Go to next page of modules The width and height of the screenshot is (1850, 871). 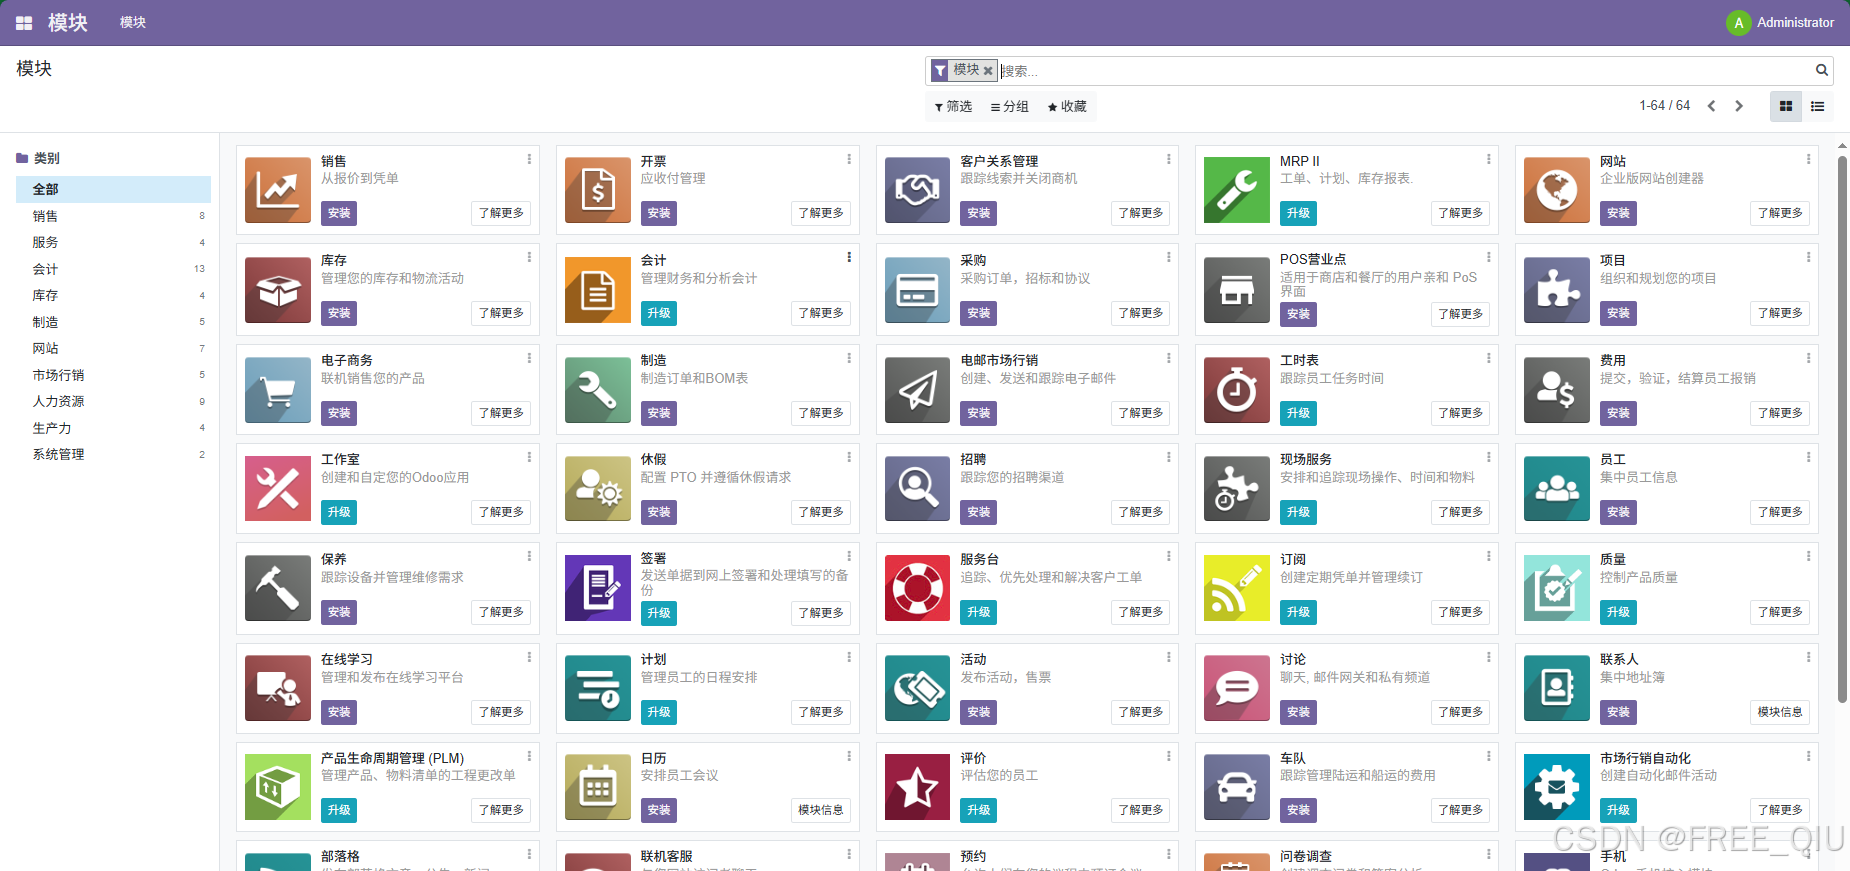pyautogui.click(x=1739, y=106)
